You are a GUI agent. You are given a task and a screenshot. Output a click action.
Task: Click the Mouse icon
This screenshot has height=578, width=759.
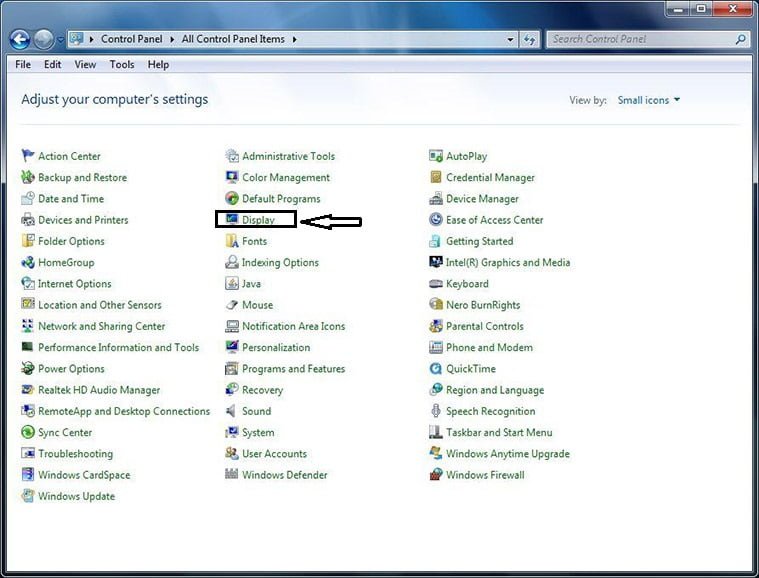pyautogui.click(x=232, y=304)
